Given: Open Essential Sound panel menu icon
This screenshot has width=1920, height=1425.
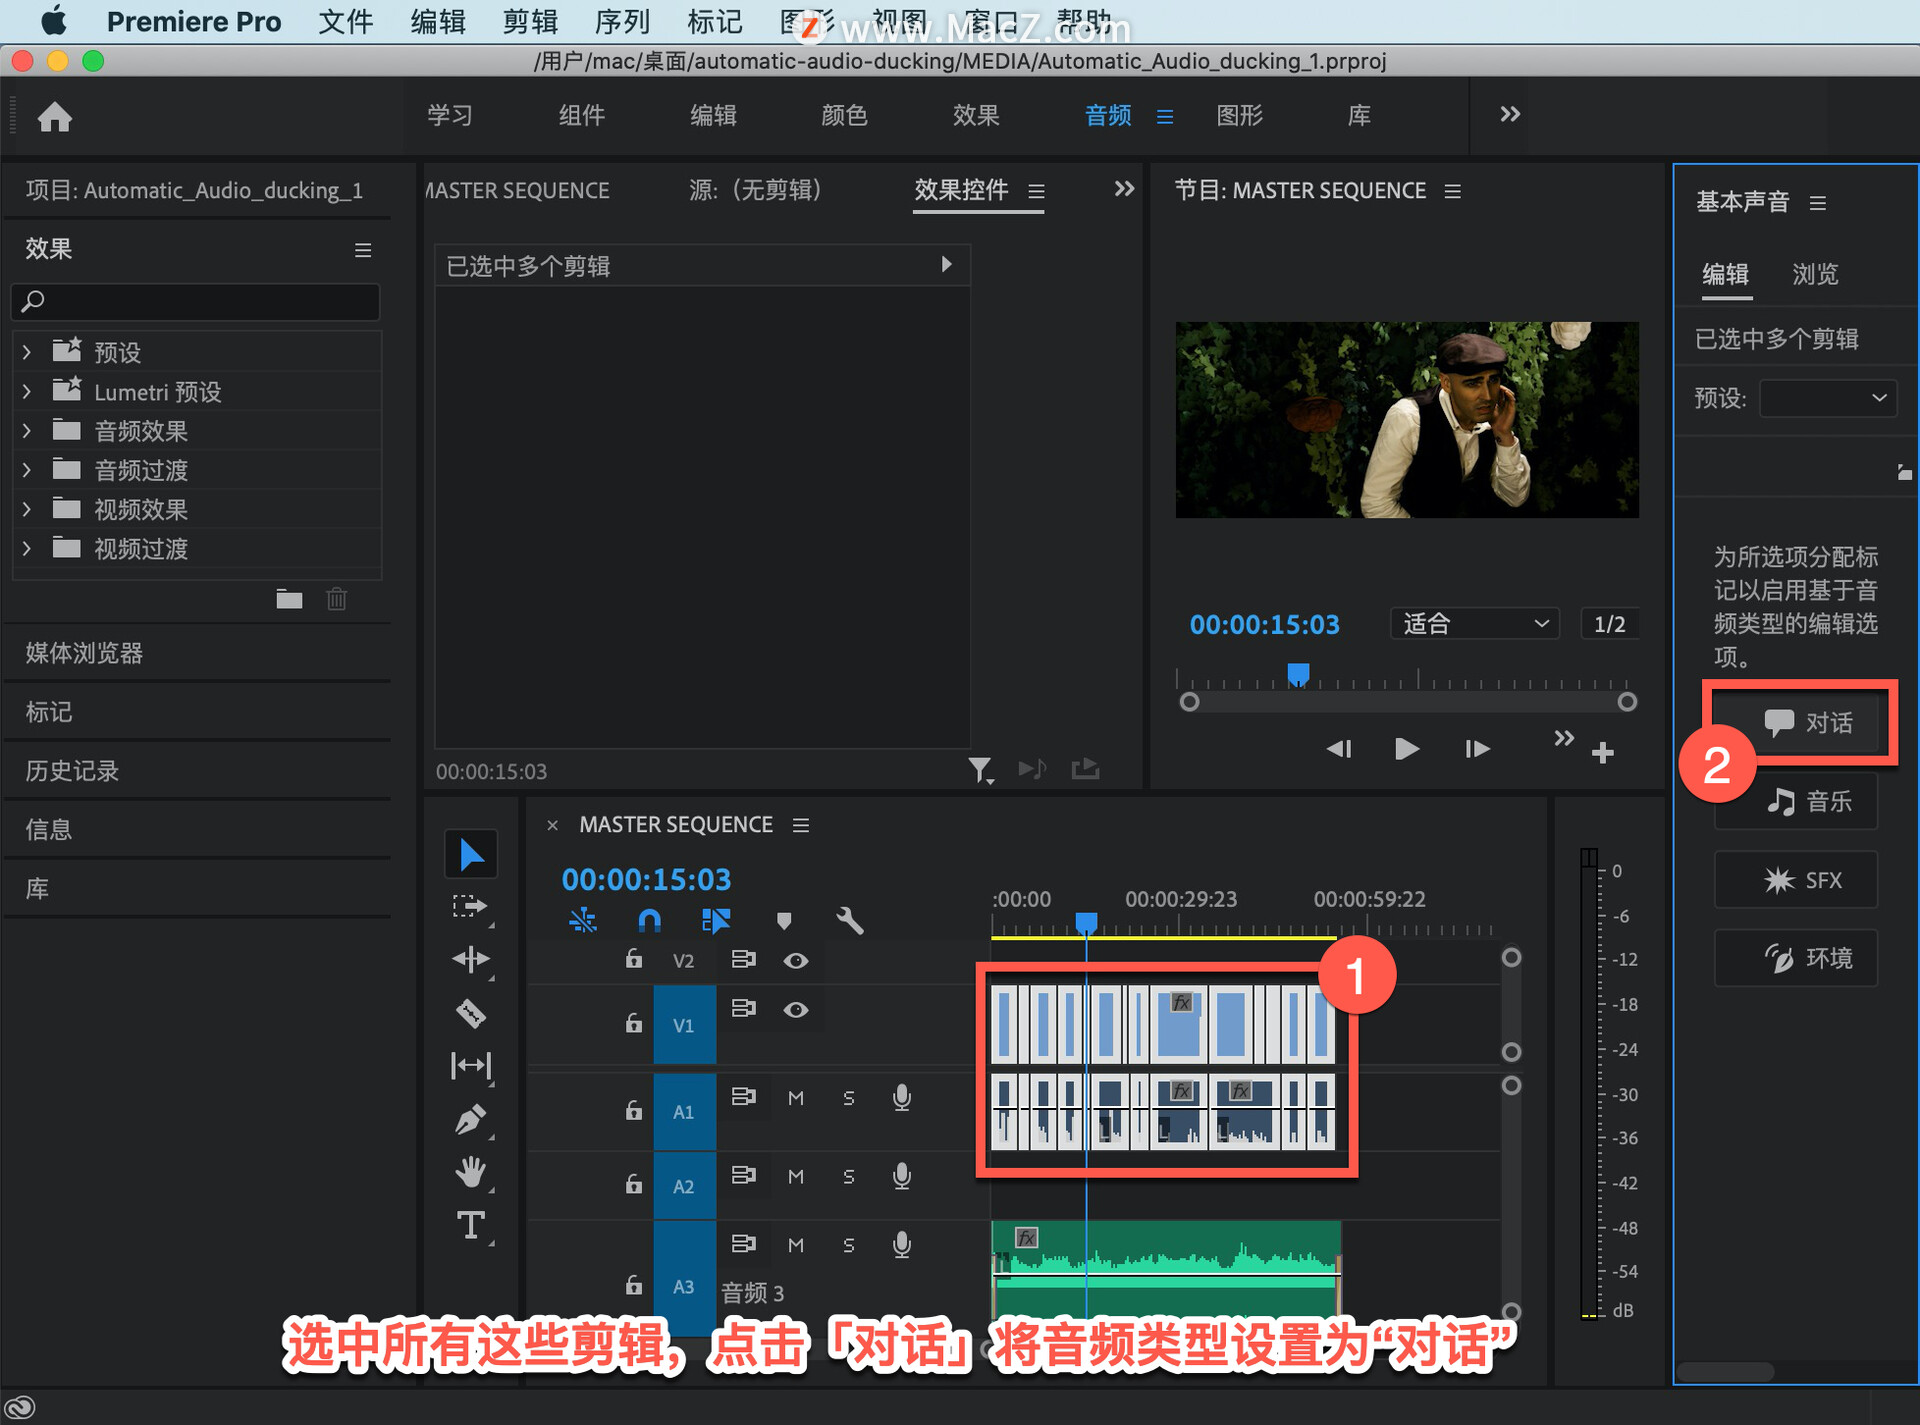Looking at the screenshot, I should click(1818, 203).
